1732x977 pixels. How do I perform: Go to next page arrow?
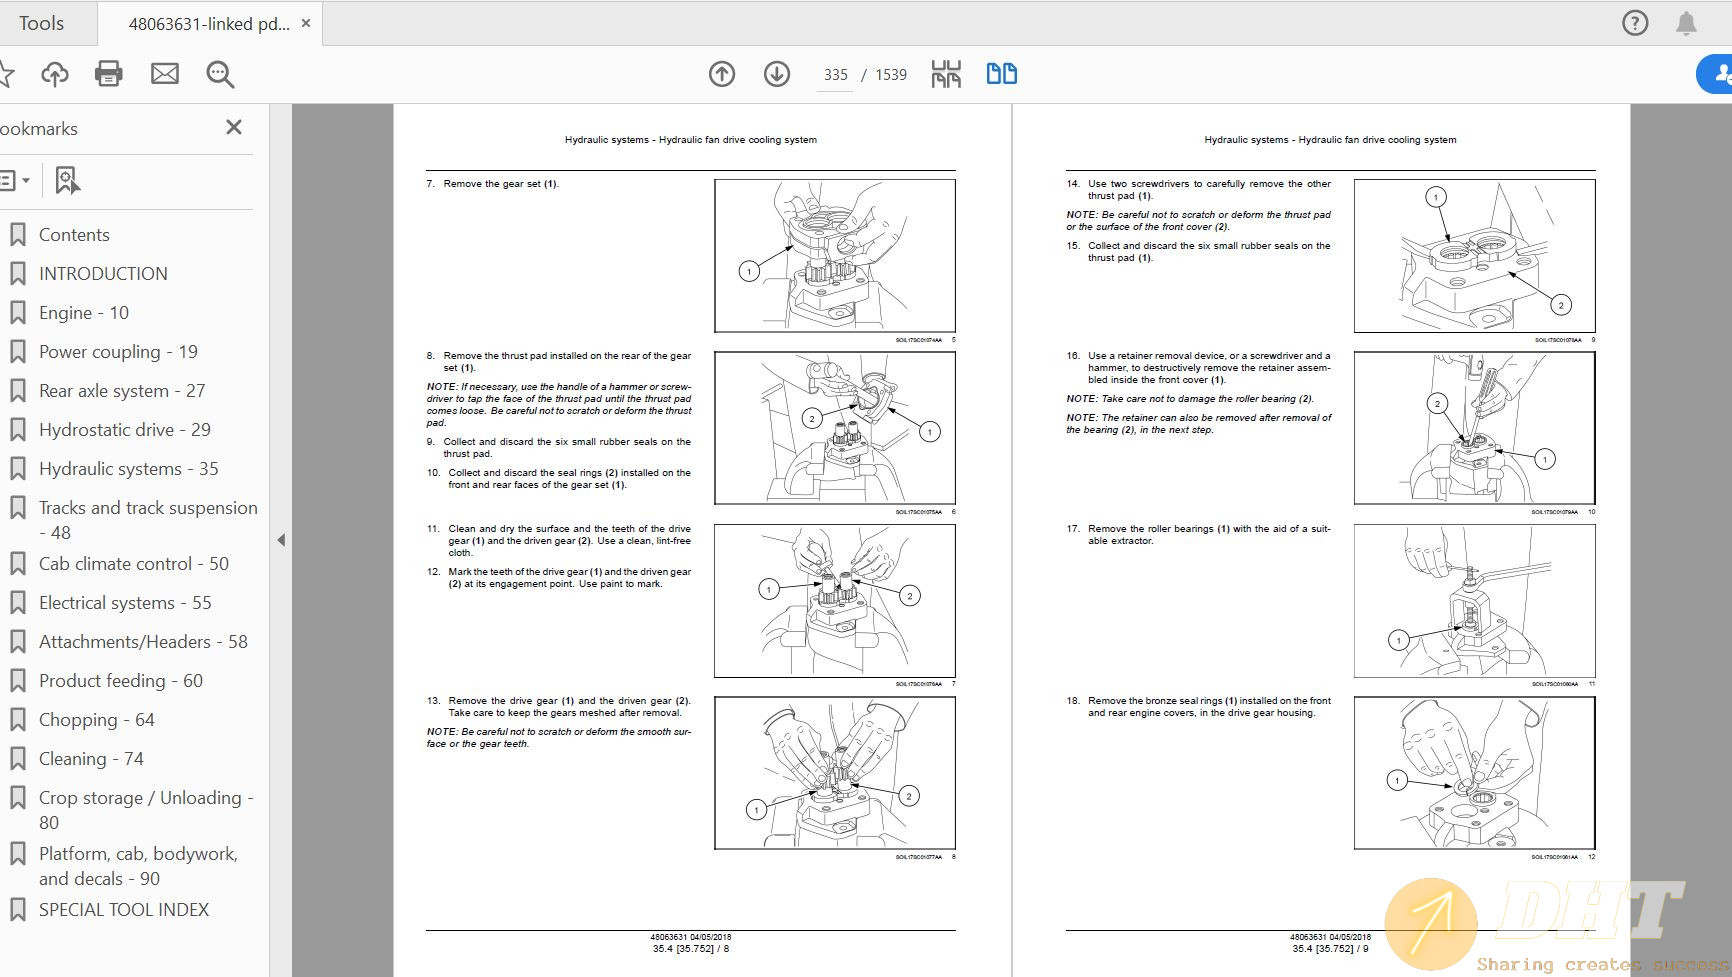coord(777,74)
